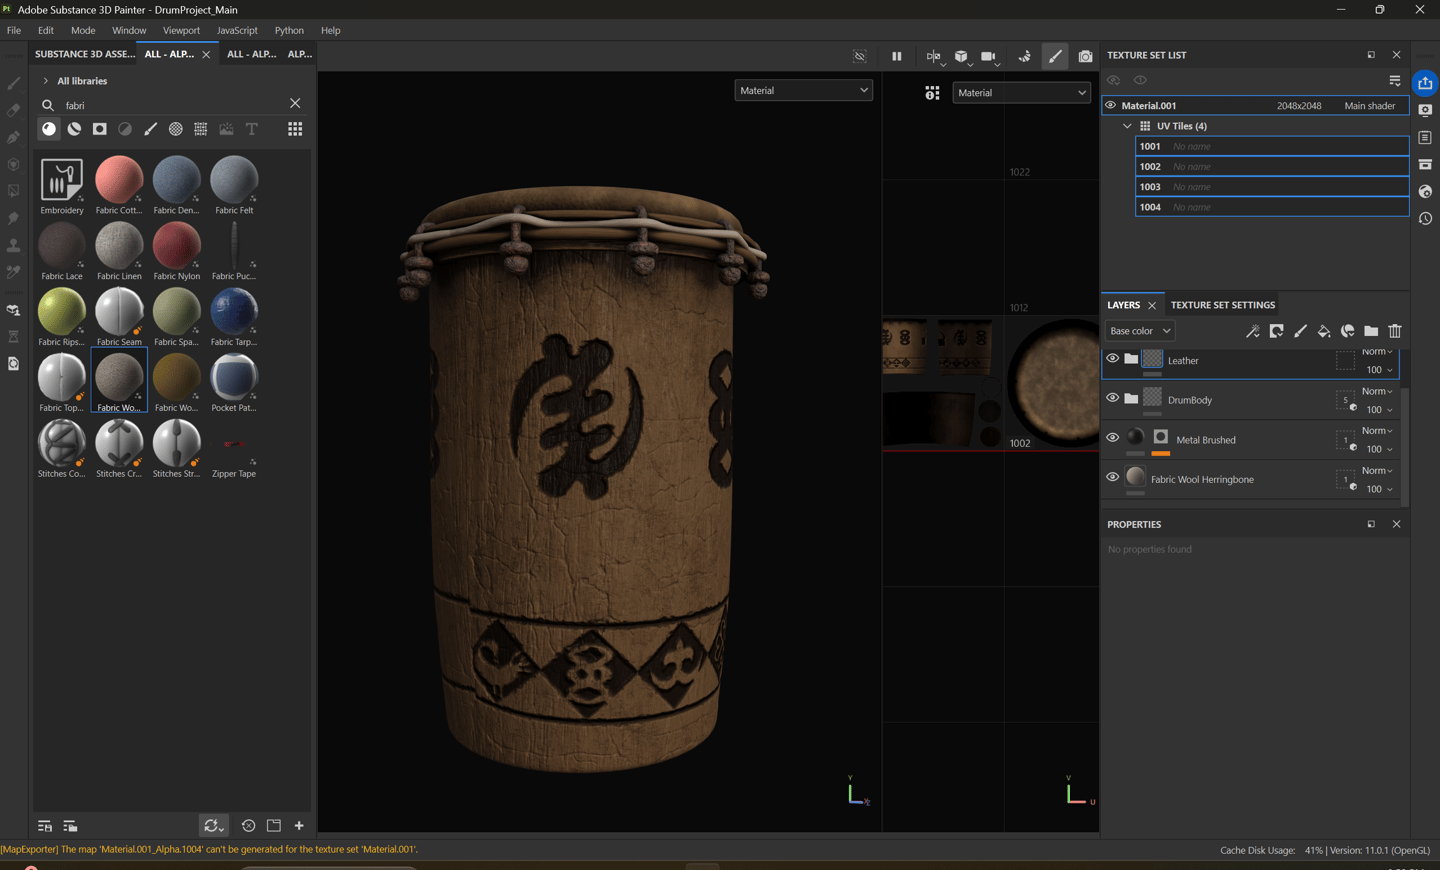Toggle visibility of Material.001 texture set
Viewport: 1440px width, 870px height.
pyautogui.click(x=1110, y=105)
